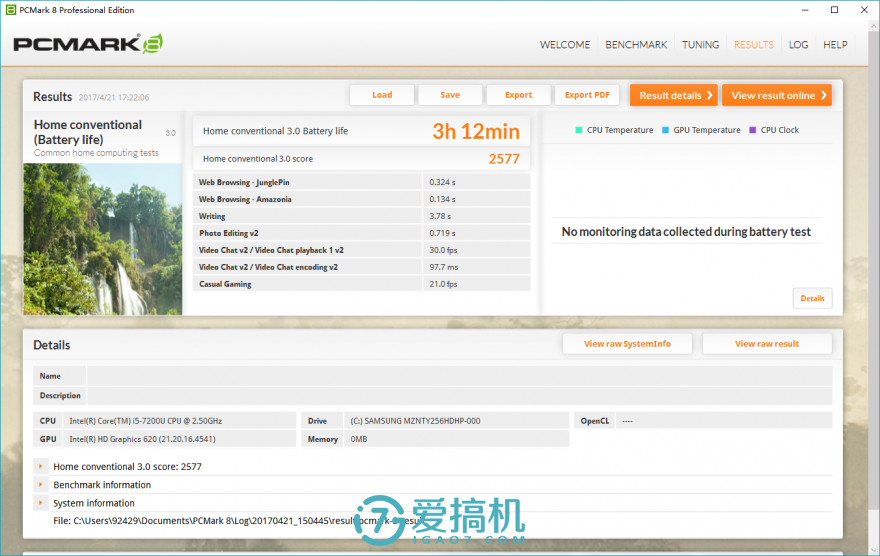Click the Intel Core i5-7200U CPU value

(x=145, y=421)
